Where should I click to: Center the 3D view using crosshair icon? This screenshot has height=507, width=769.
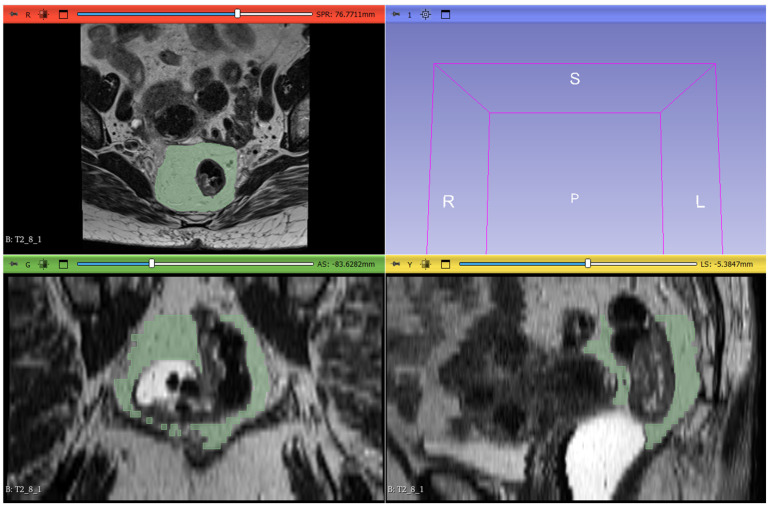pyautogui.click(x=426, y=15)
